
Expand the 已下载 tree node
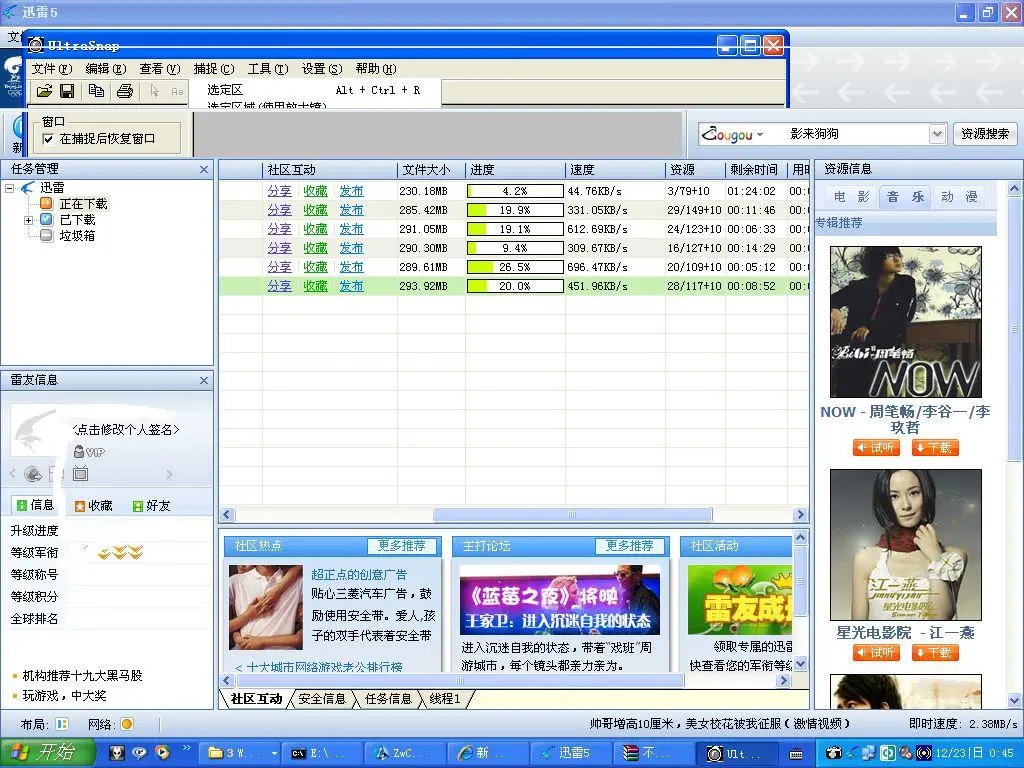(x=28, y=220)
